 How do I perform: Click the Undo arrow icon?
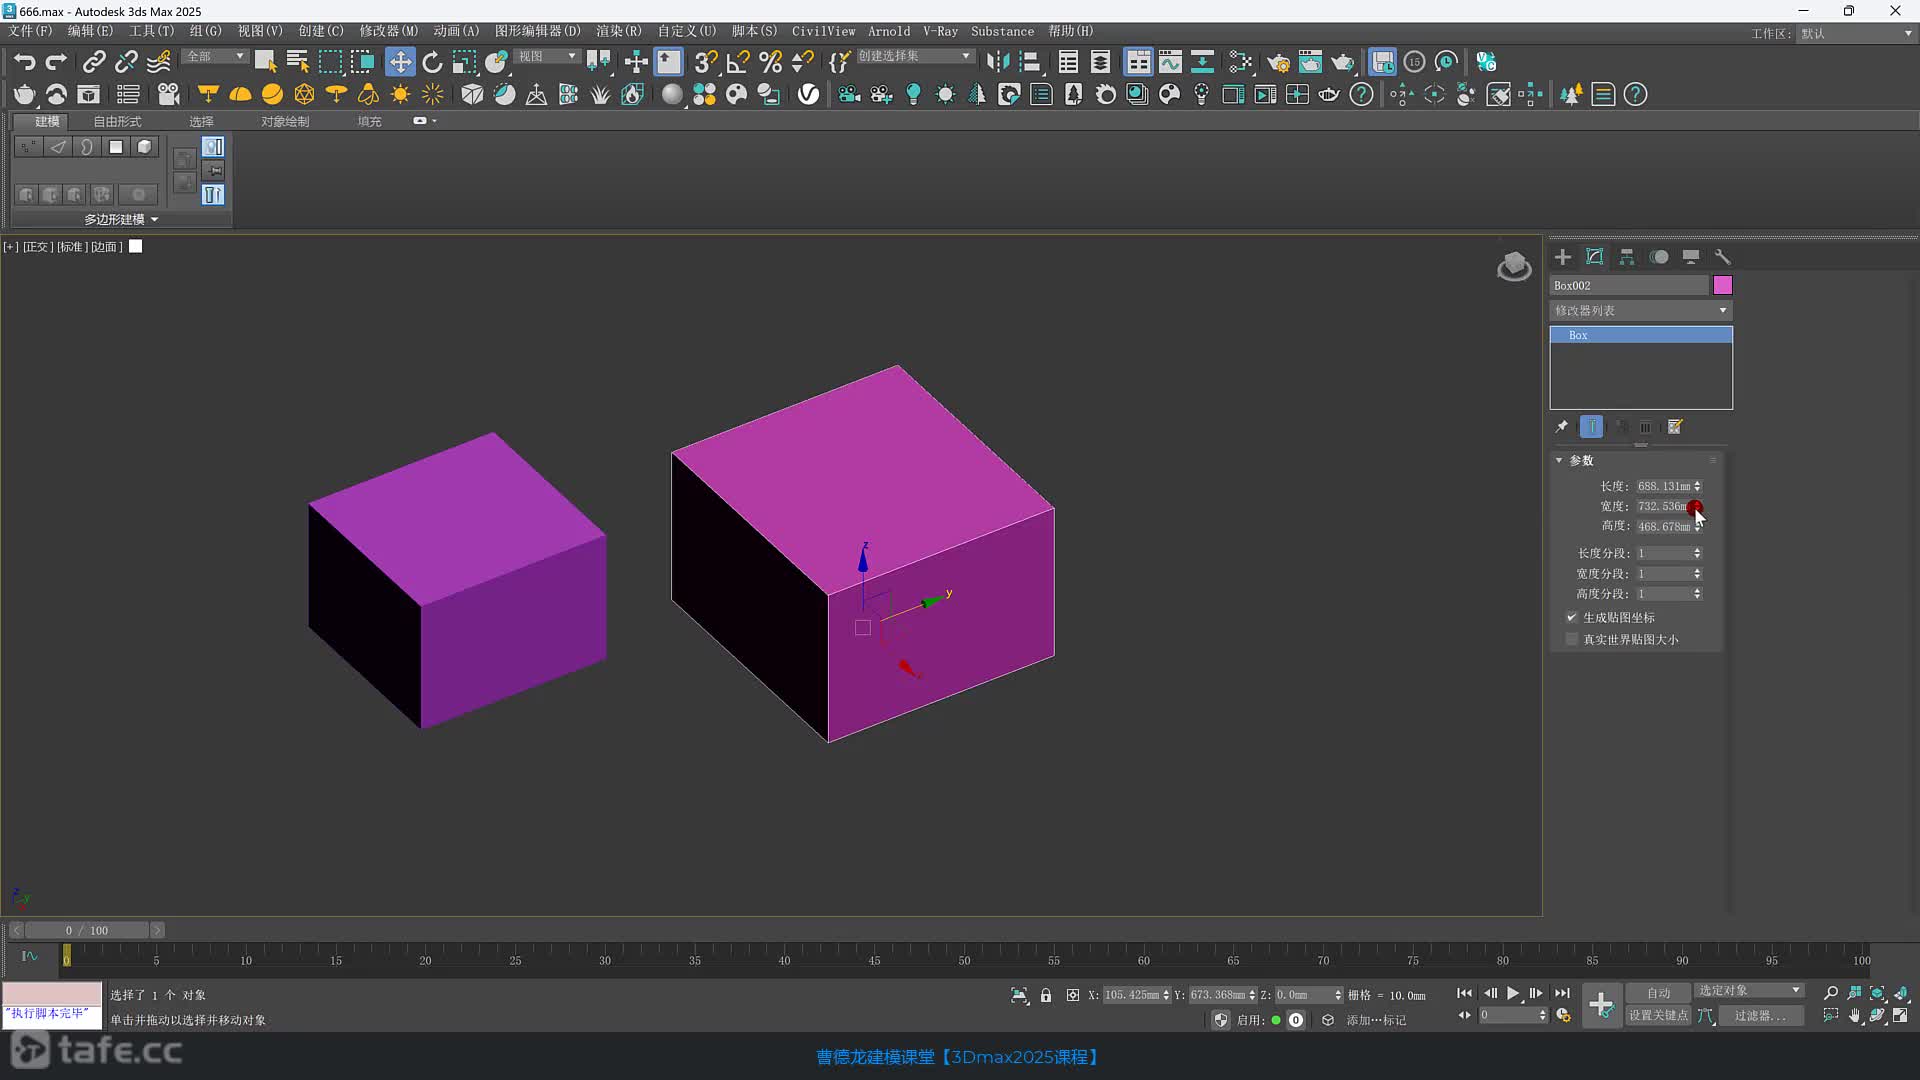(24, 62)
